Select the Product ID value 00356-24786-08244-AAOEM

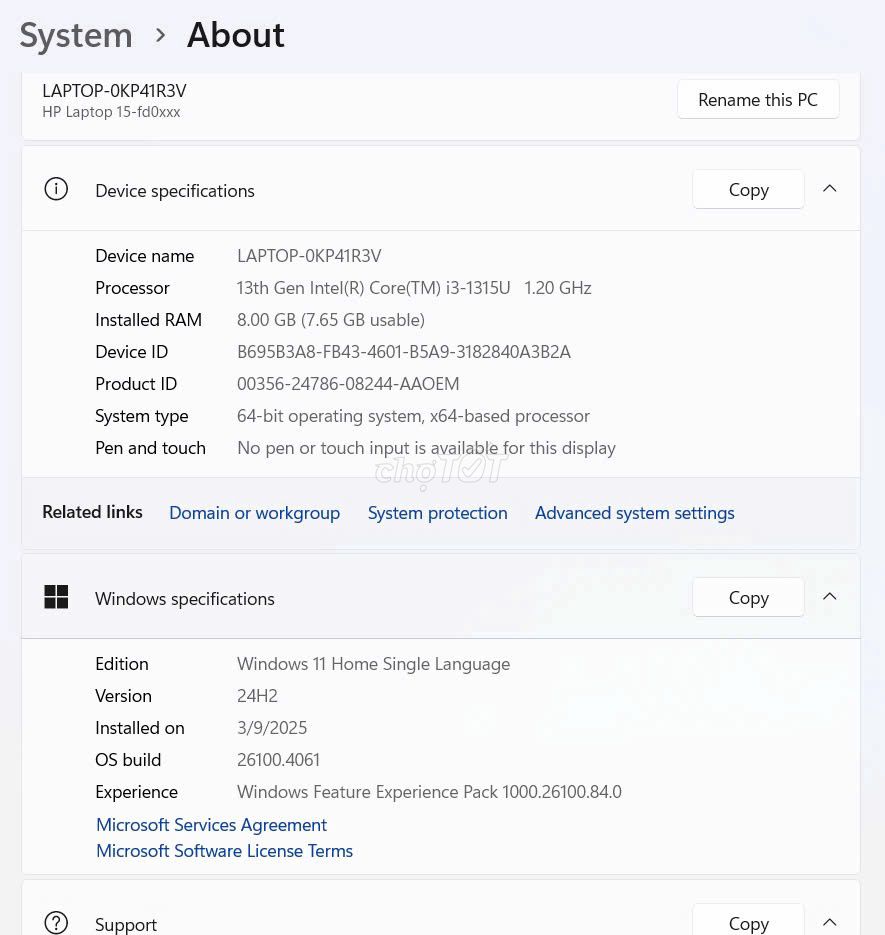click(348, 384)
